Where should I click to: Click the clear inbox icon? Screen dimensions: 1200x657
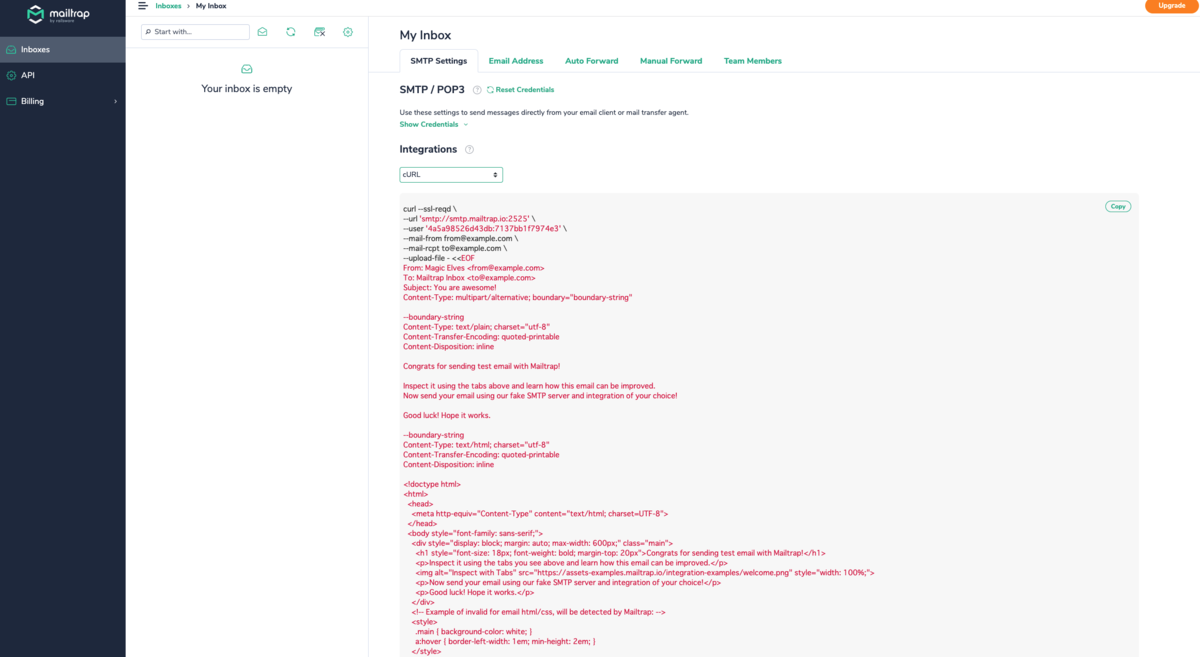click(x=320, y=32)
